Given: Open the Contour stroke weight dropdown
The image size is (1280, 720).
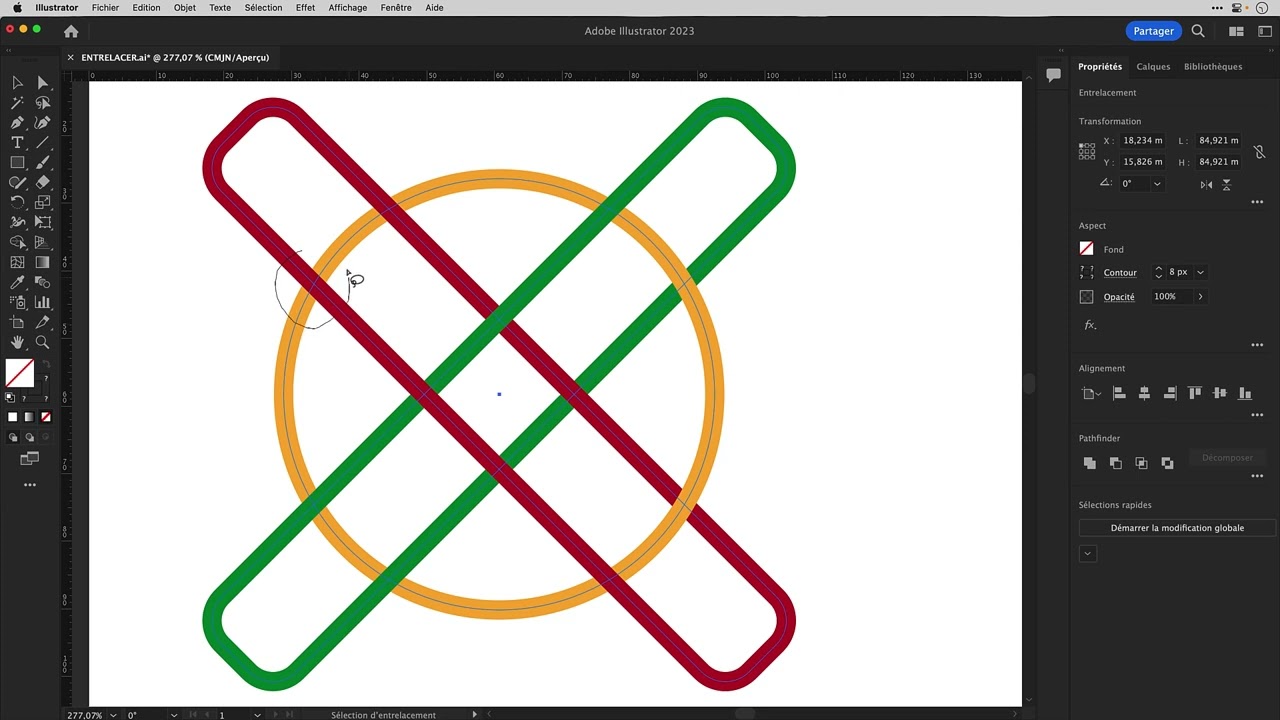Looking at the screenshot, I should coord(1201,272).
